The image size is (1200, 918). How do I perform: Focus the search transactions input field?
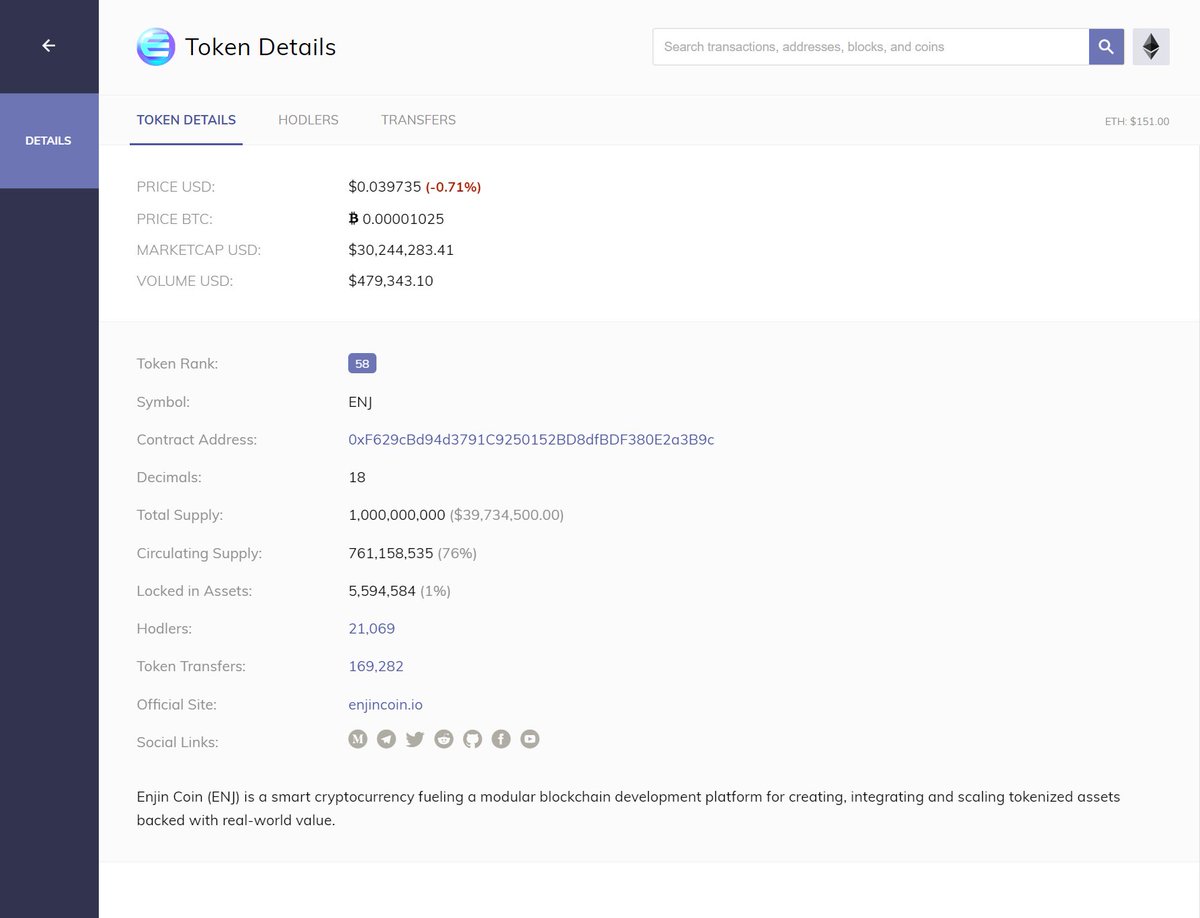(x=871, y=47)
